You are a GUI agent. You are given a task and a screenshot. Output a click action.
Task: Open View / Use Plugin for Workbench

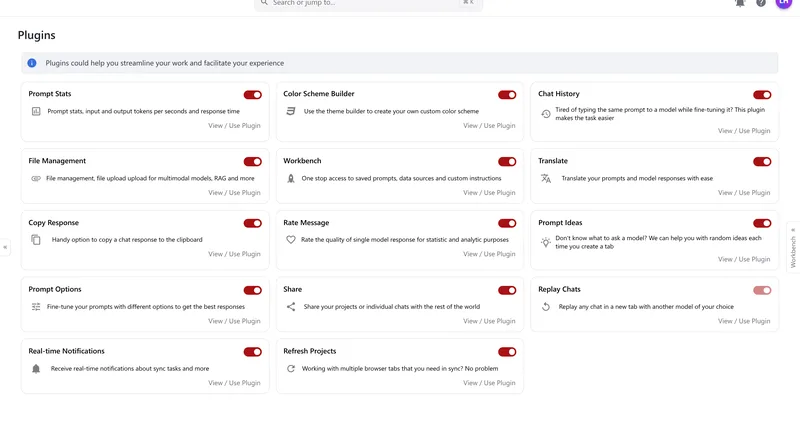click(489, 193)
